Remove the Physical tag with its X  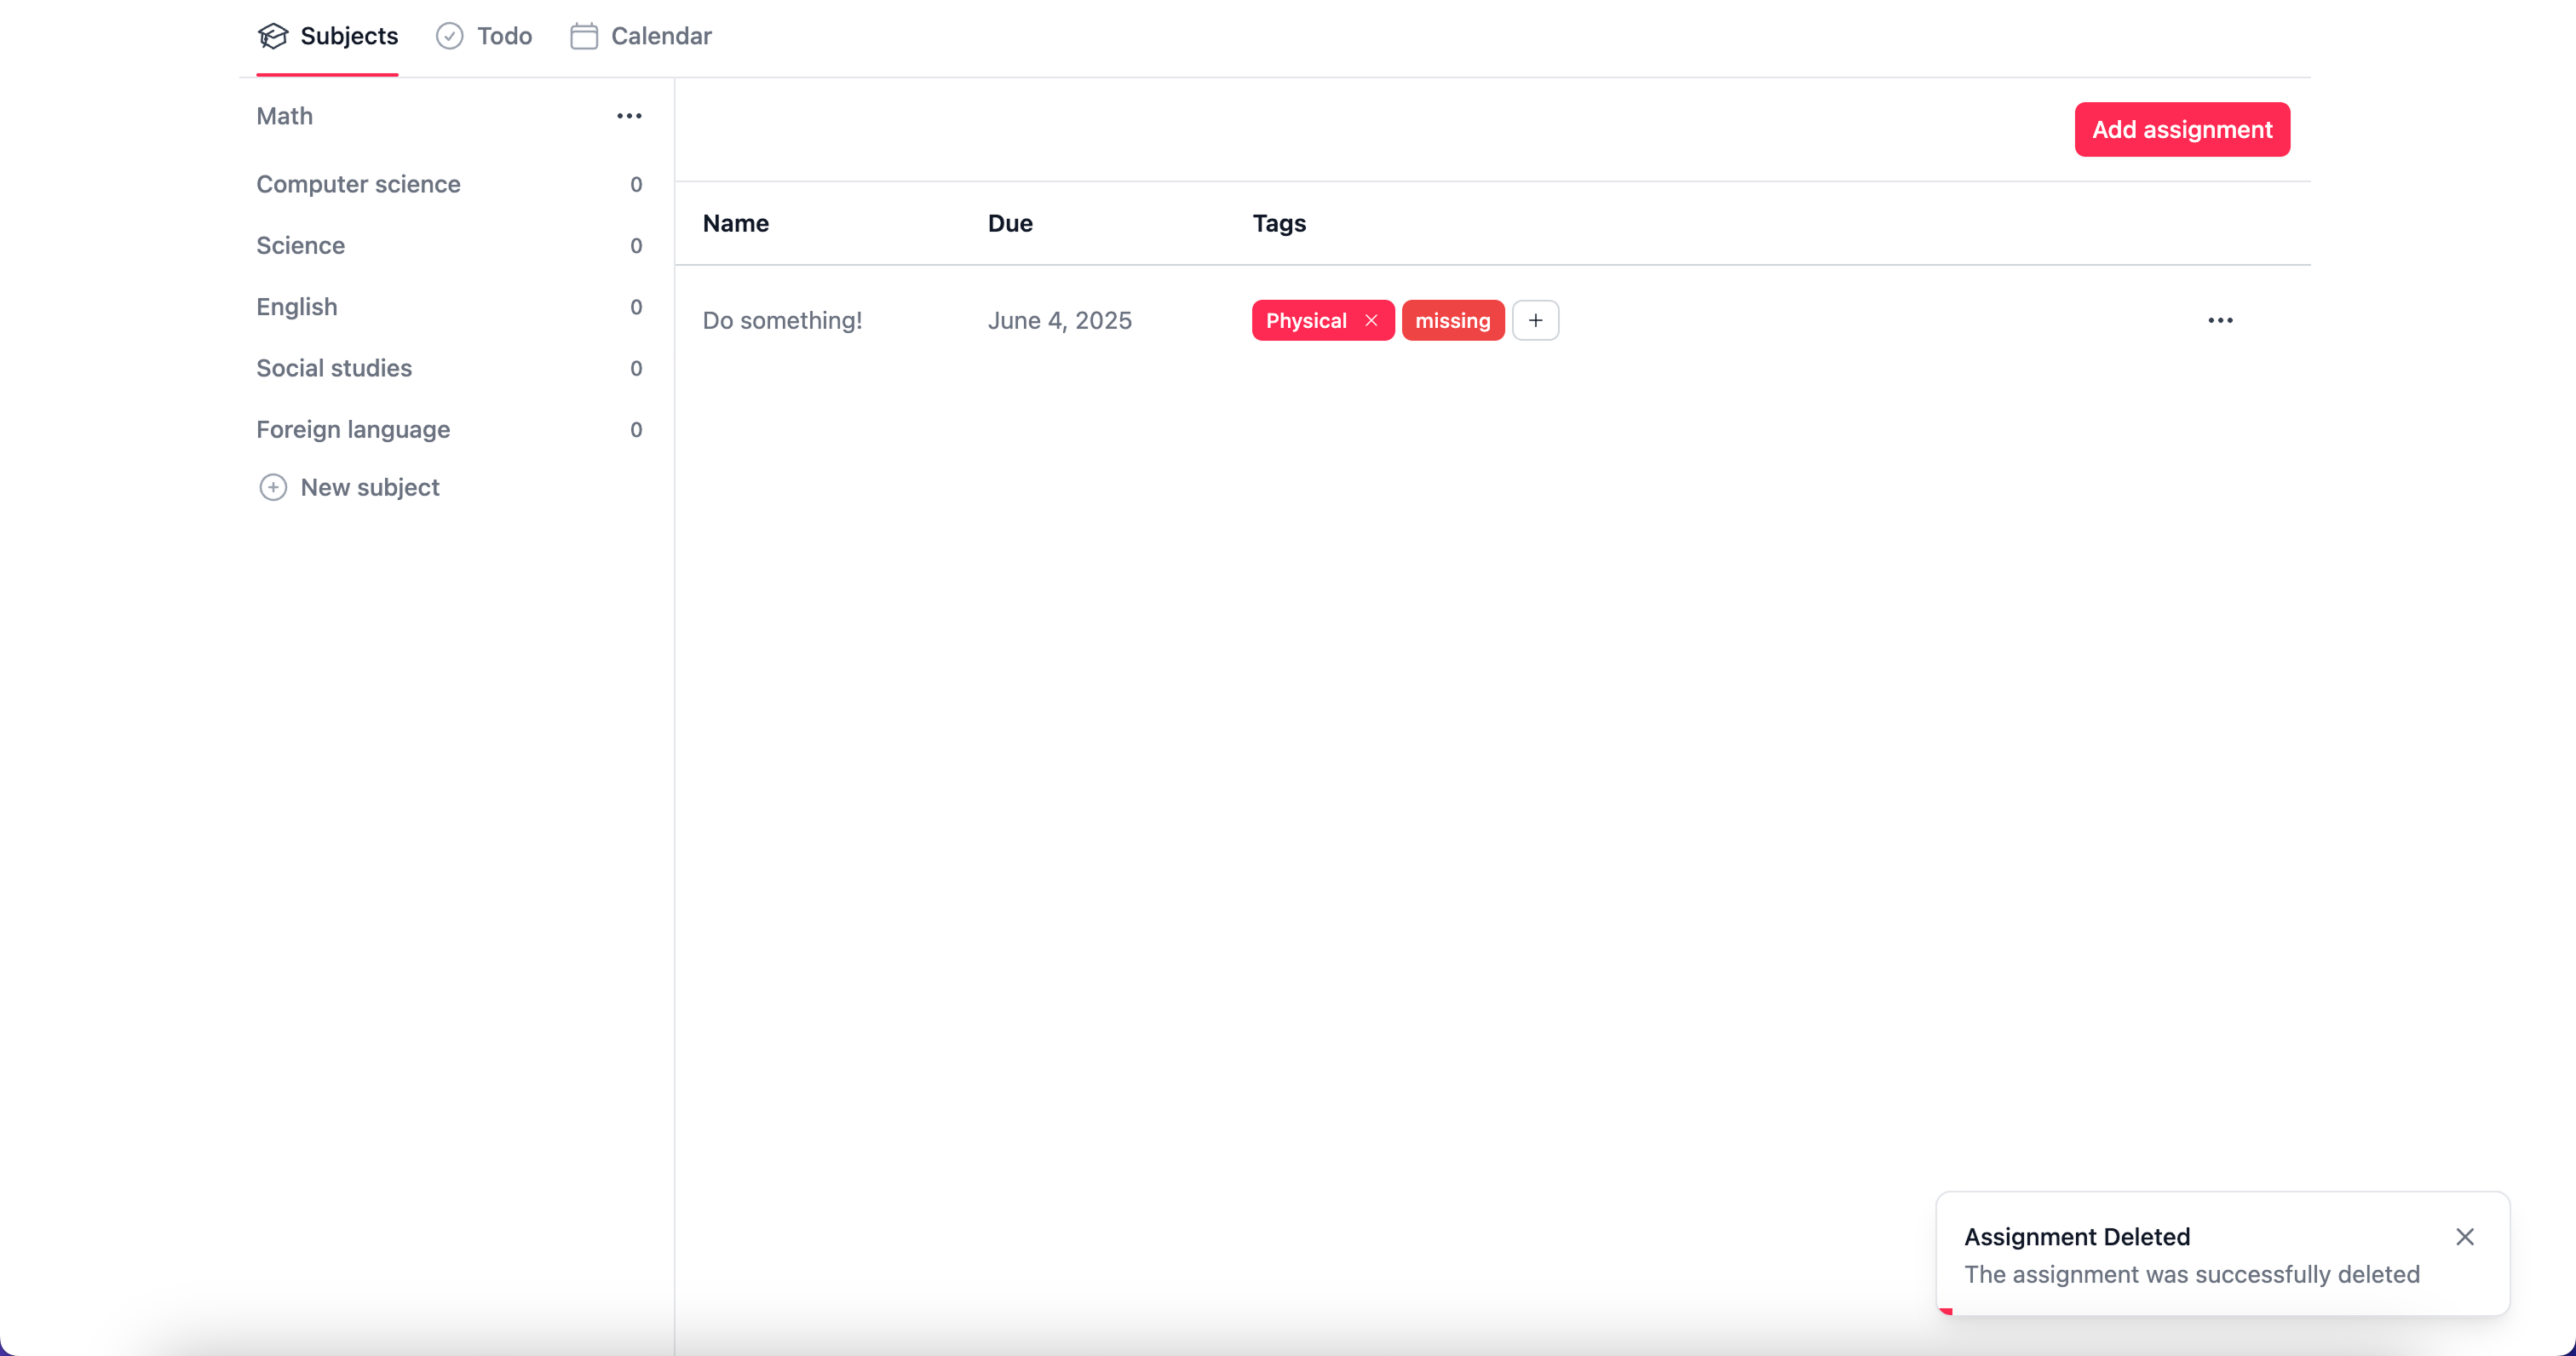(x=1371, y=320)
